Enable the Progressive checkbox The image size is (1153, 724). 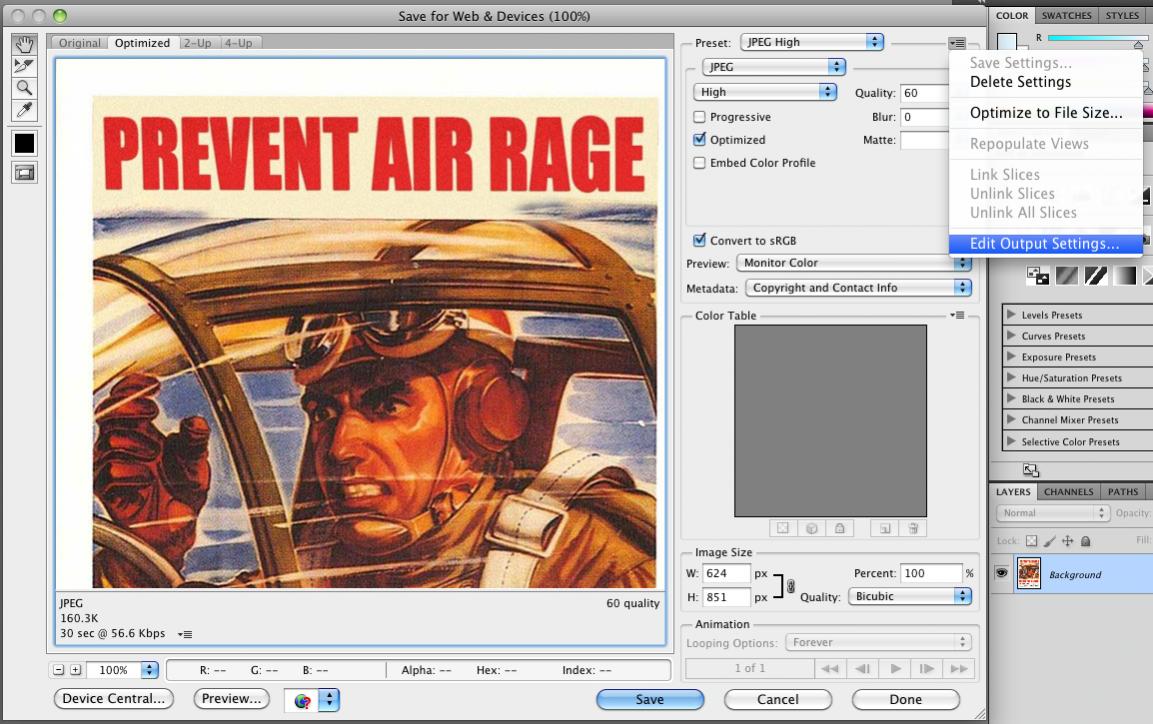(x=699, y=117)
